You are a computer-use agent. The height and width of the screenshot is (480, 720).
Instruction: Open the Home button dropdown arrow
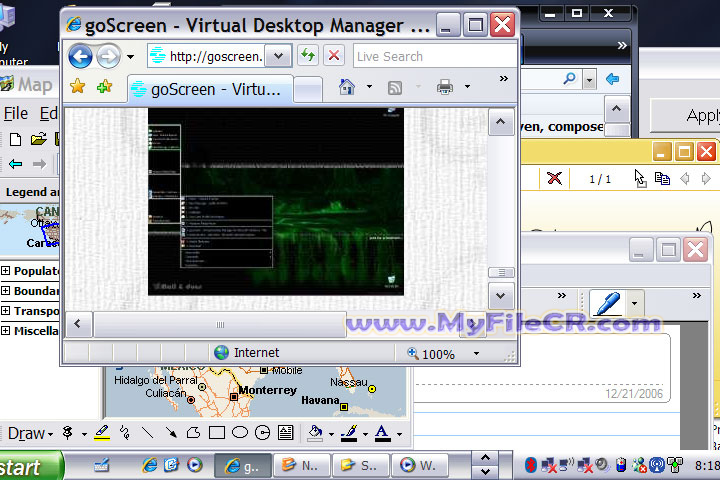(369, 86)
